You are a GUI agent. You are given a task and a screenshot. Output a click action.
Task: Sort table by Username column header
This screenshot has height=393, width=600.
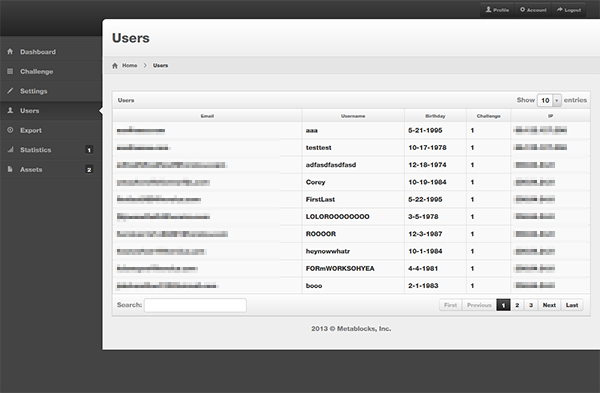(x=353, y=116)
